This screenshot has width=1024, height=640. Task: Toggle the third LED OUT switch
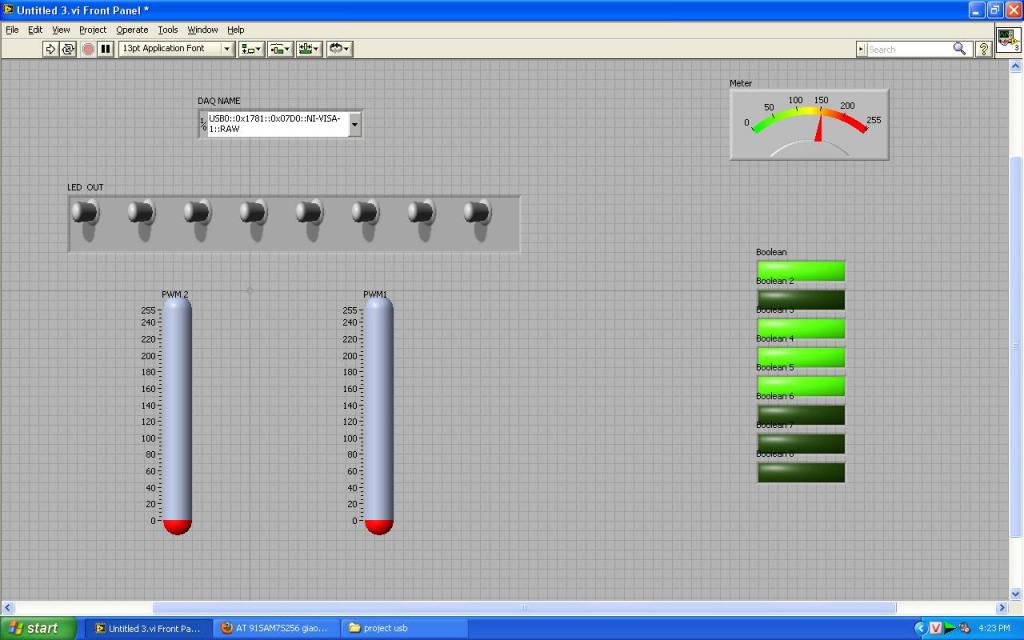click(x=197, y=212)
